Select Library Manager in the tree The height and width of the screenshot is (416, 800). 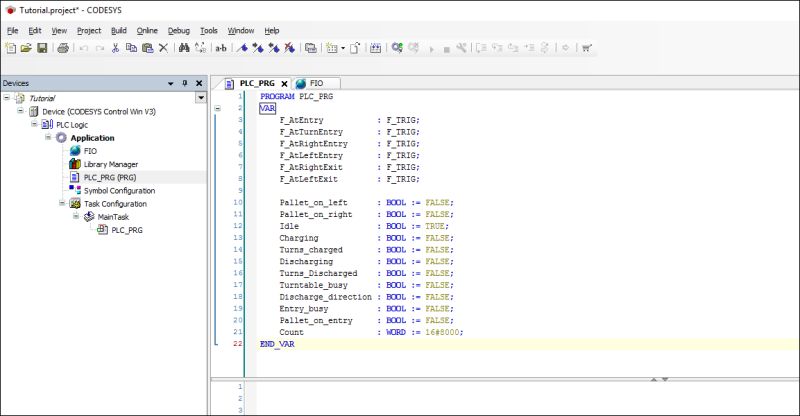point(111,164)
